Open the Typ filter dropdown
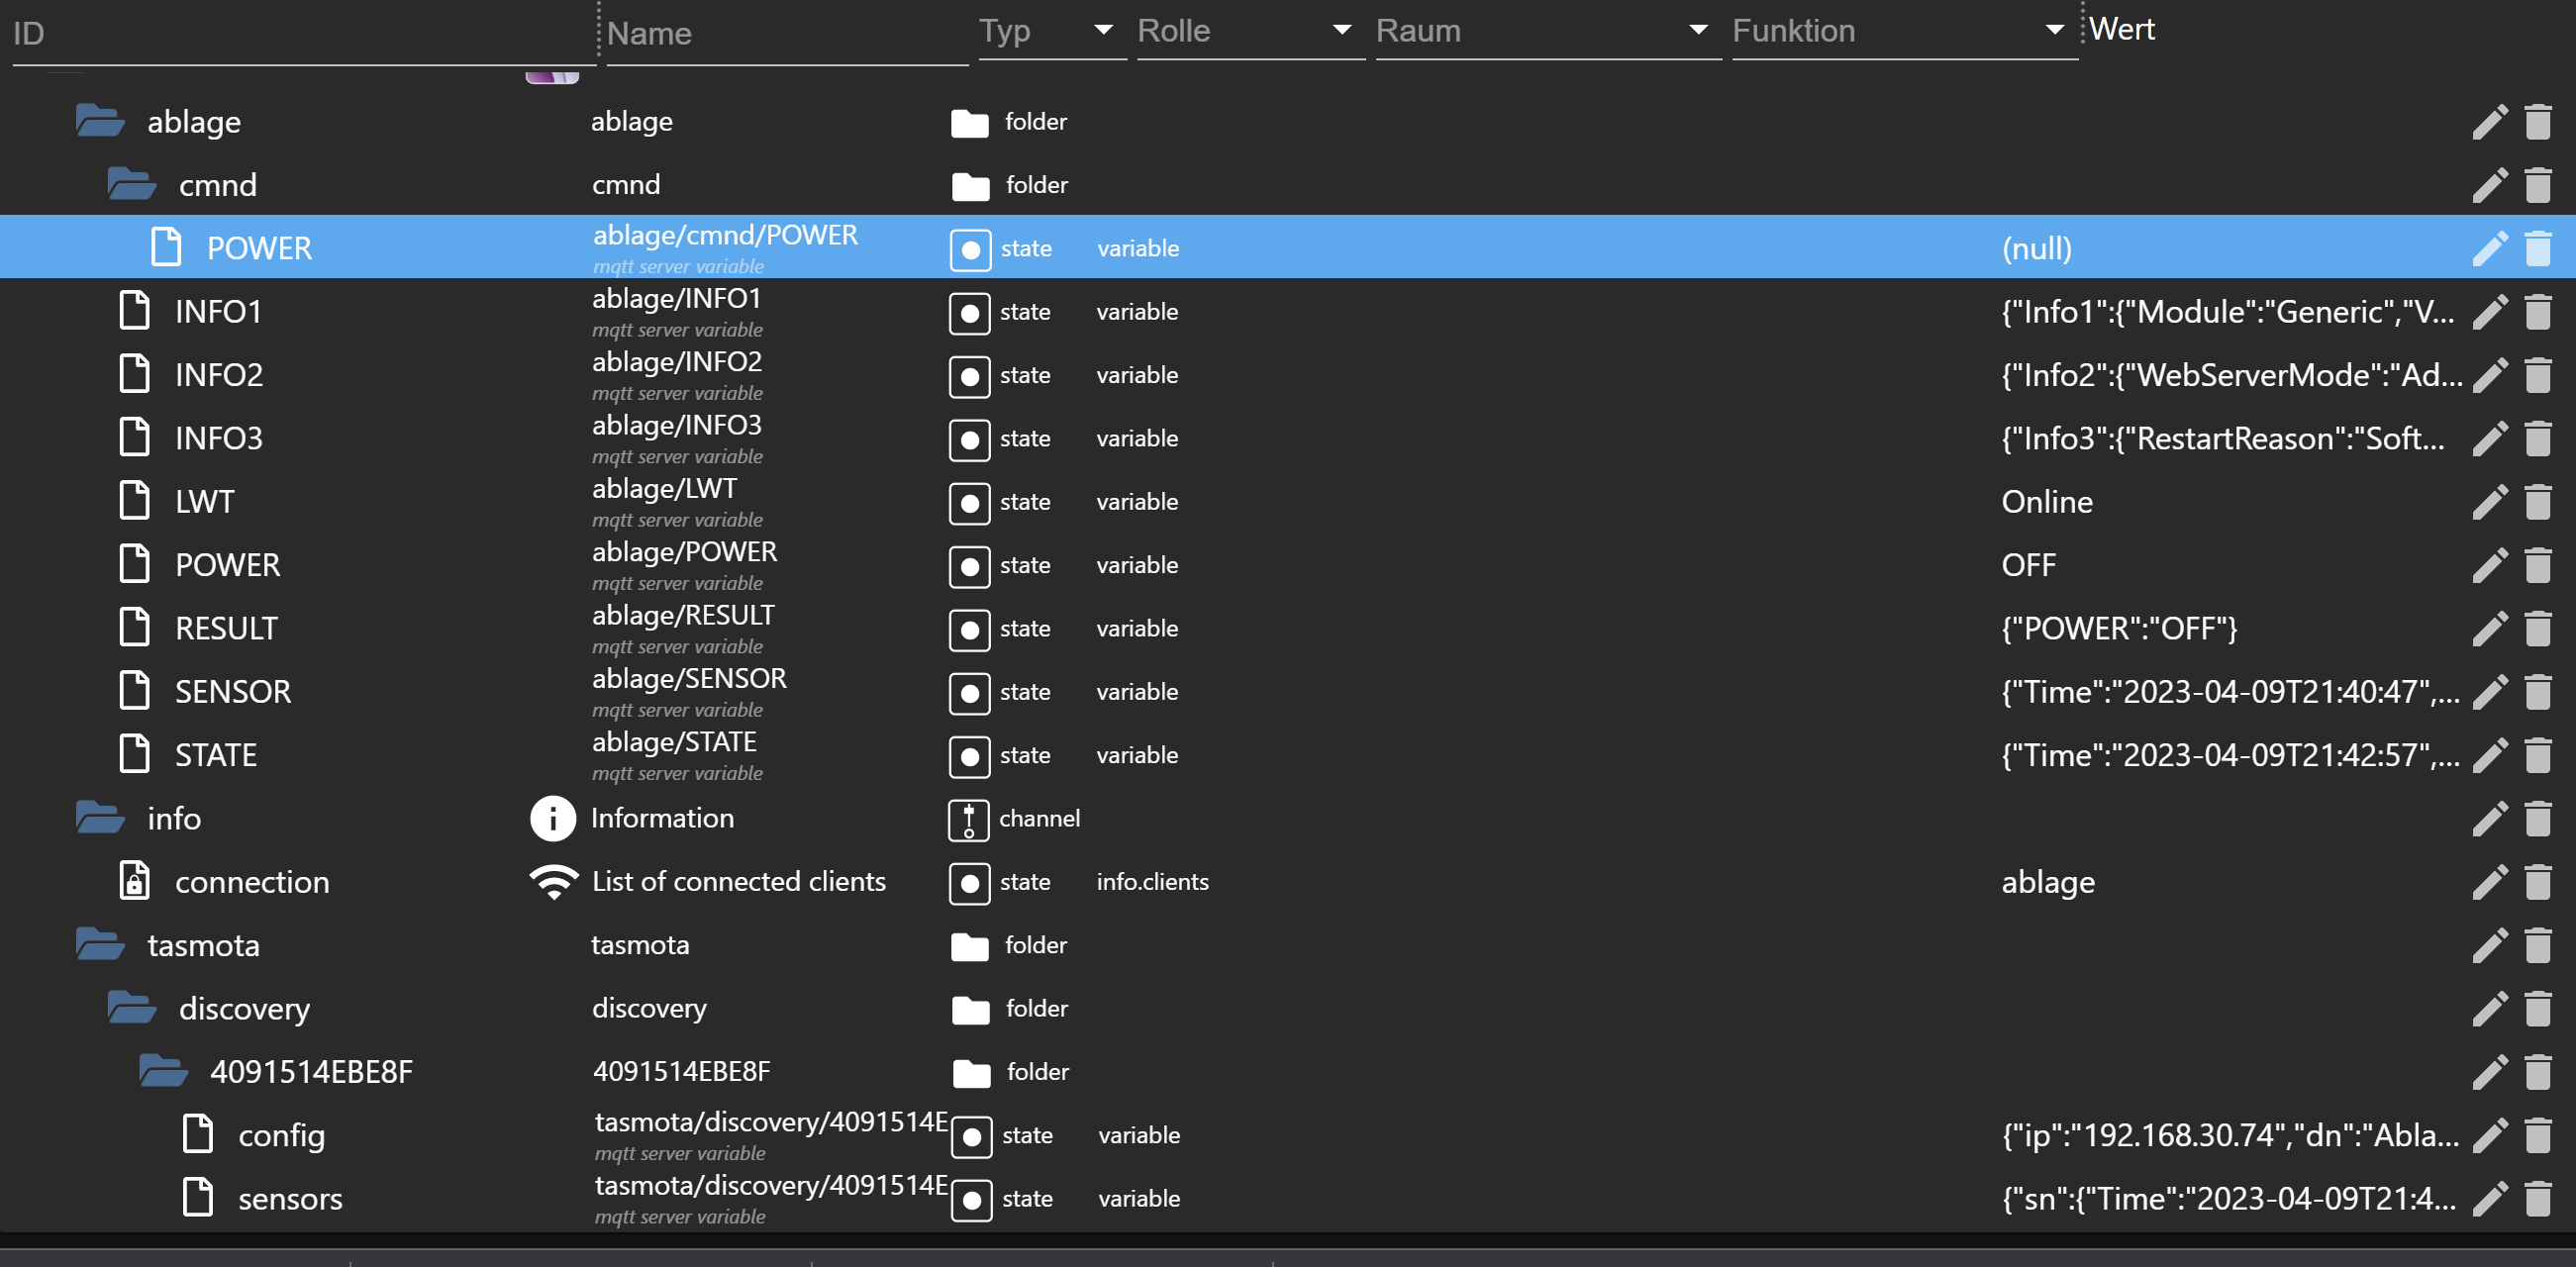2576x1267 pixels. coord(1103,31)
